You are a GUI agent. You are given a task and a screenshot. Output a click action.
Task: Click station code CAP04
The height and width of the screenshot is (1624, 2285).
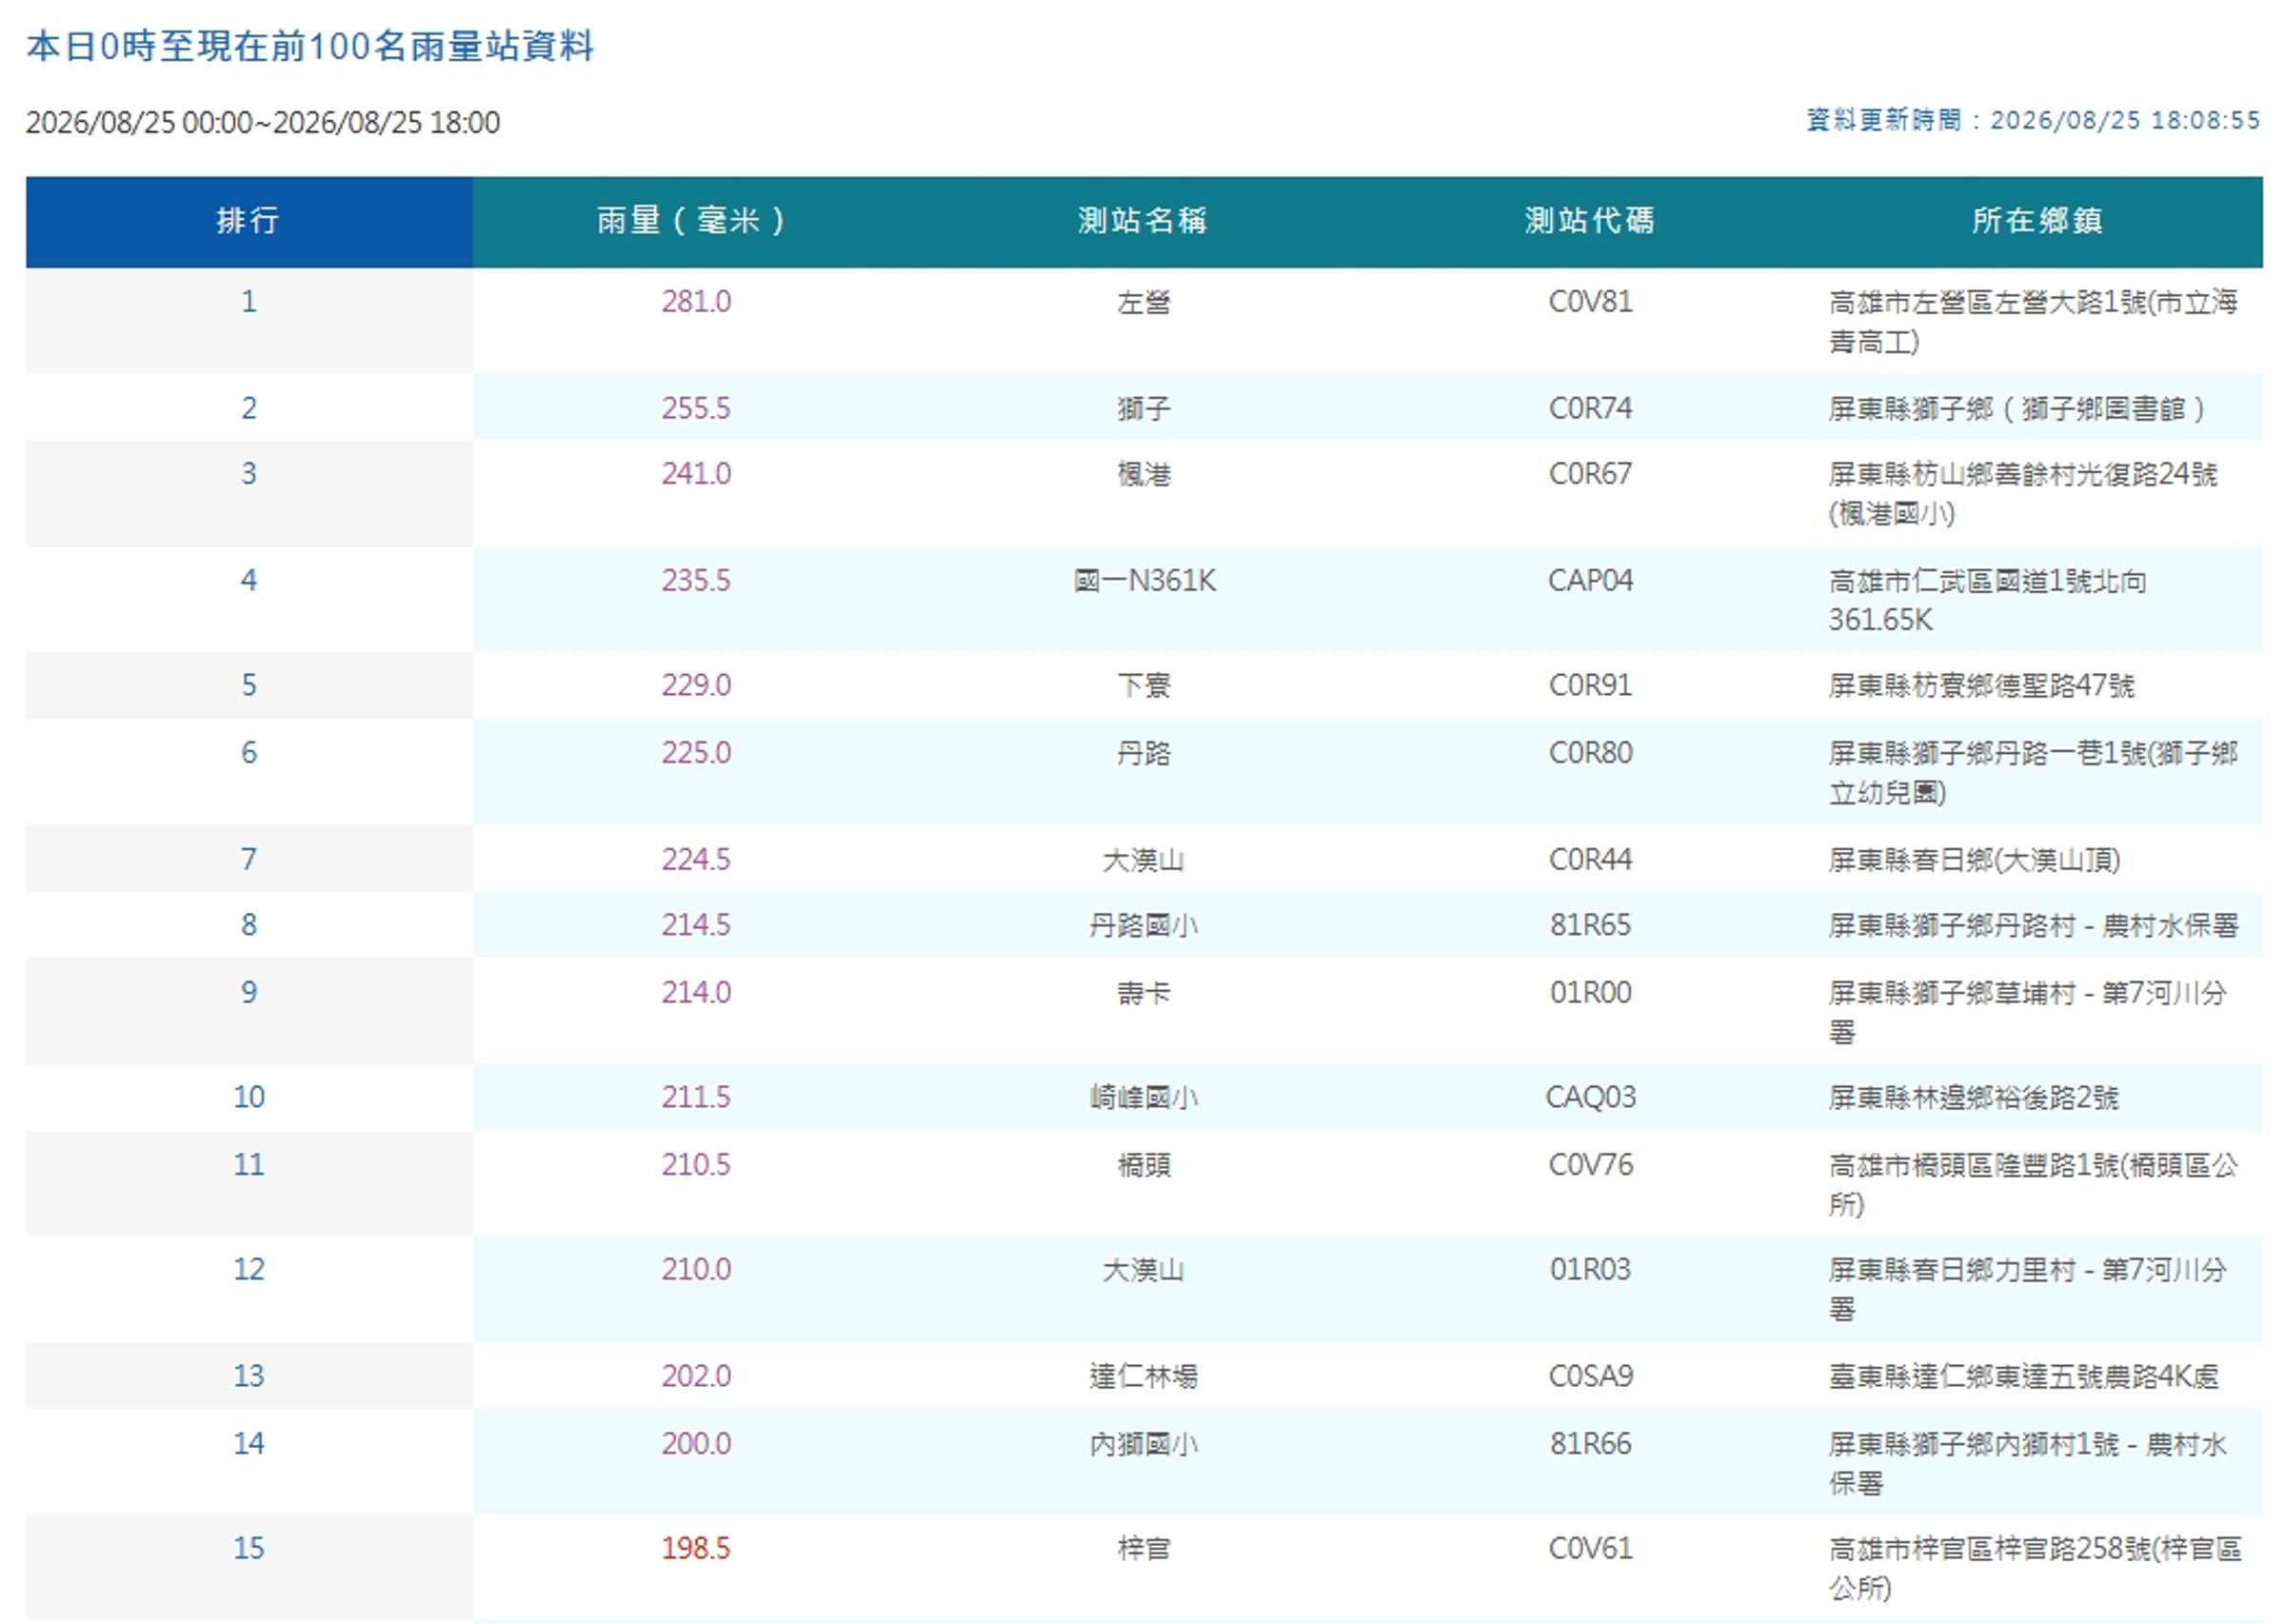1590,580
